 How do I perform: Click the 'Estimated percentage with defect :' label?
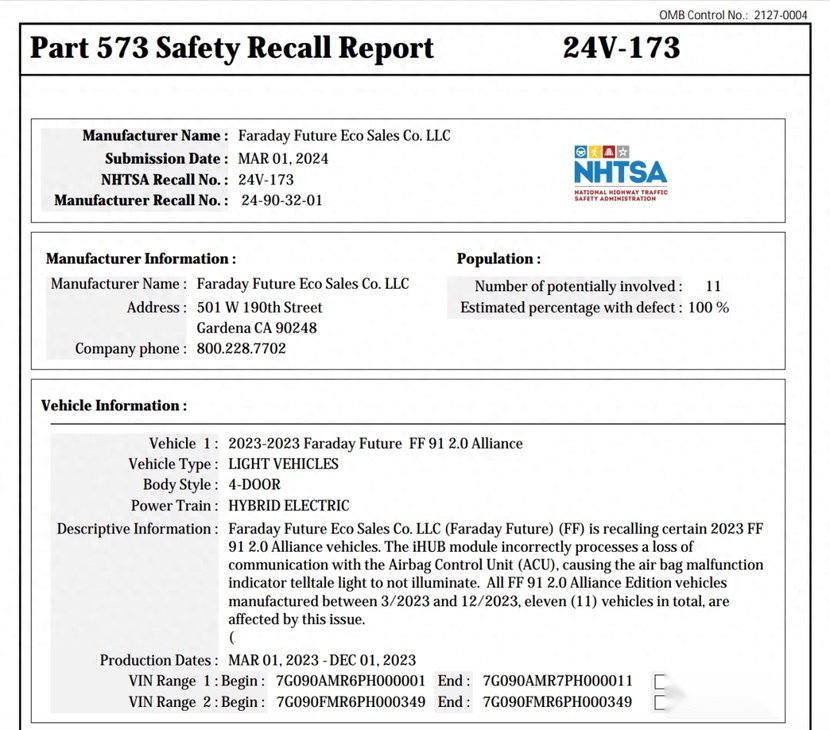(571, 307)
